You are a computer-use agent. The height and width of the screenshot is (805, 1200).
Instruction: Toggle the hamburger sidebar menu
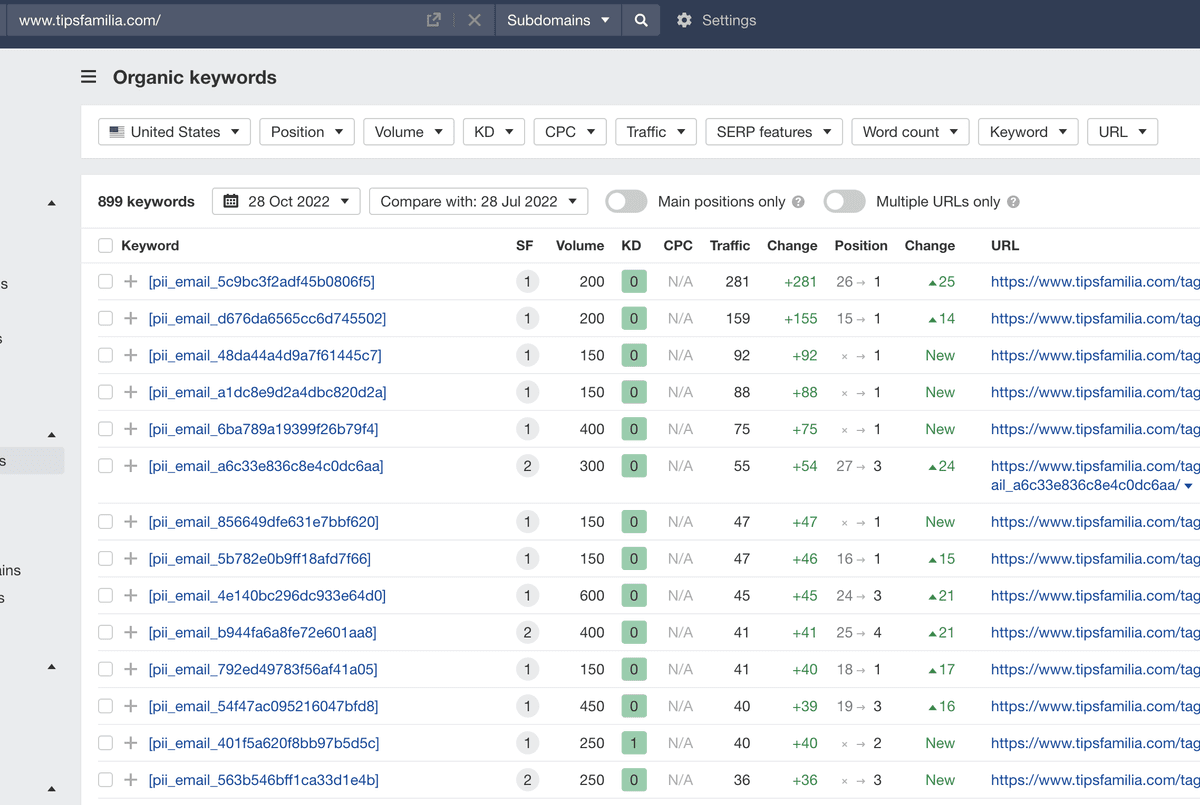[89, 77]
